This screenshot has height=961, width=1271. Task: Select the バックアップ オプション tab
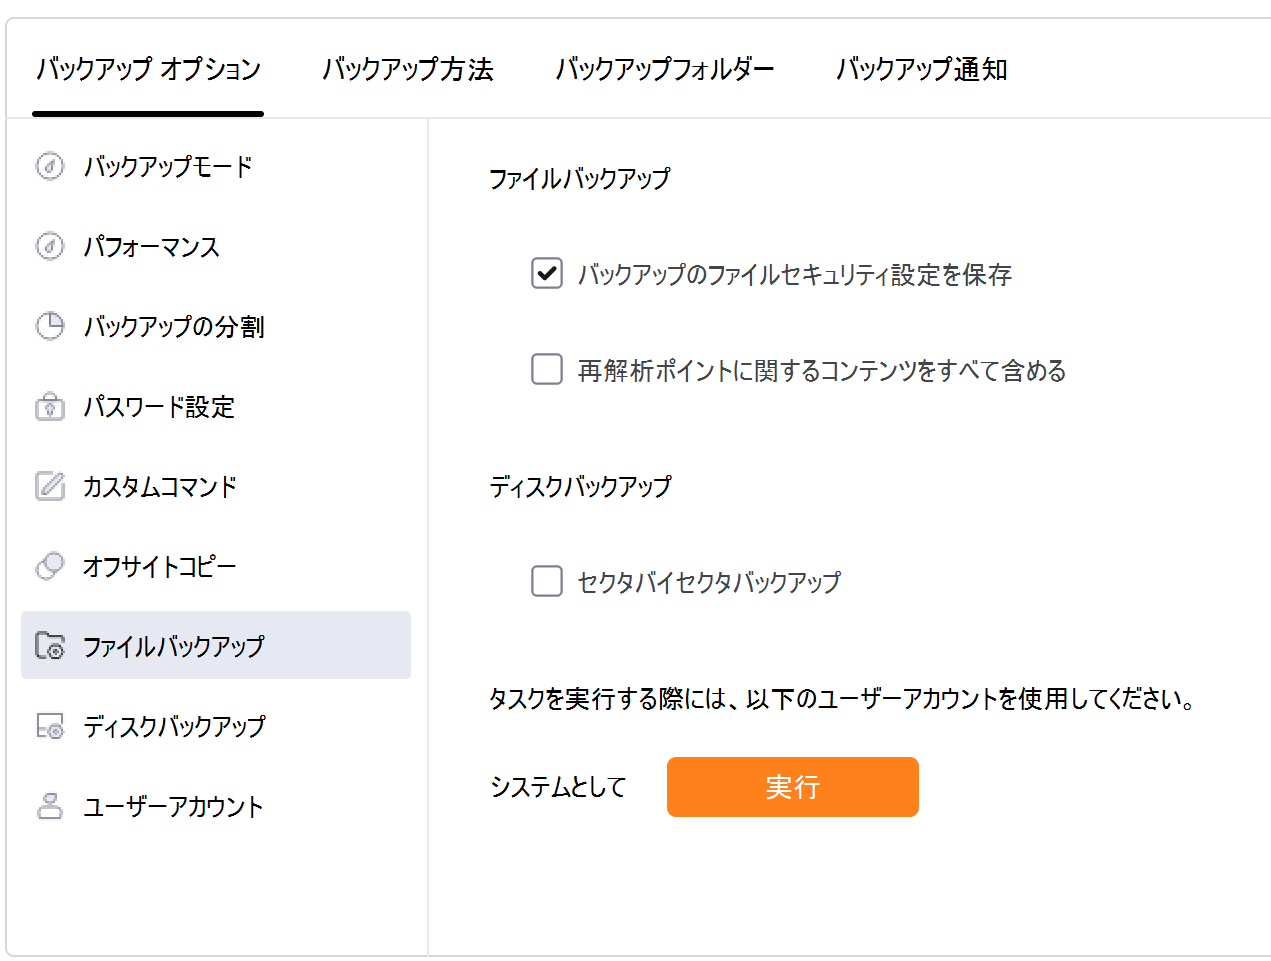(x=148, y=69)
